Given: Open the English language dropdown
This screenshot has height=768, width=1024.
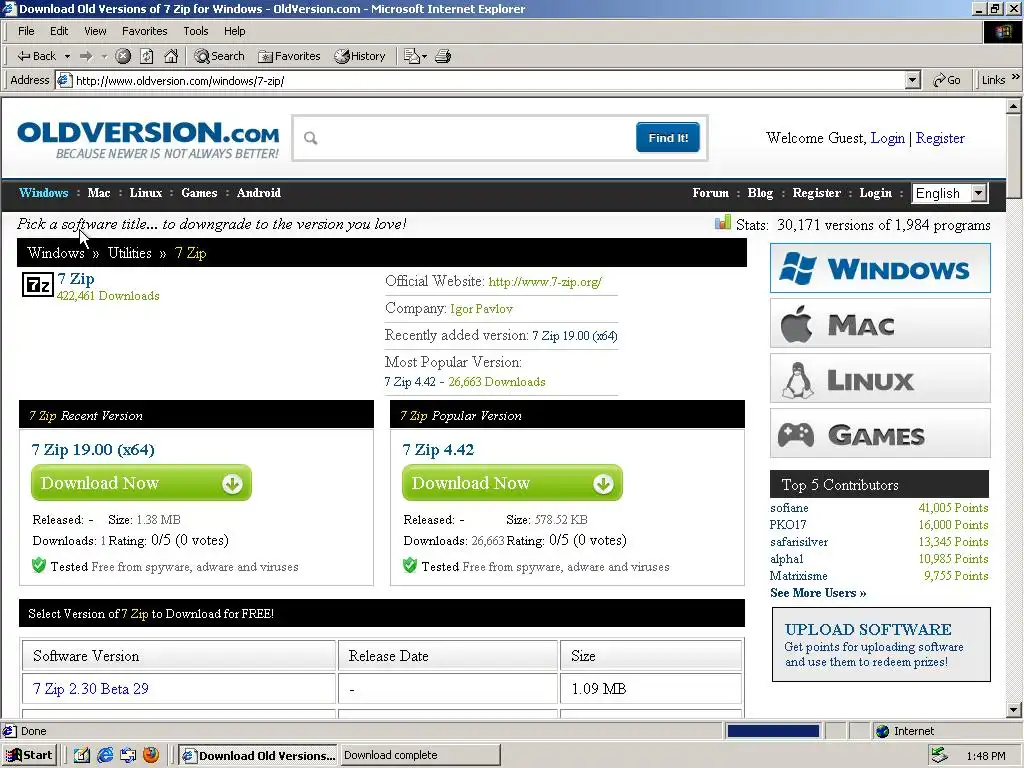Looking at the screenshot, I should (x=950, y=193).
